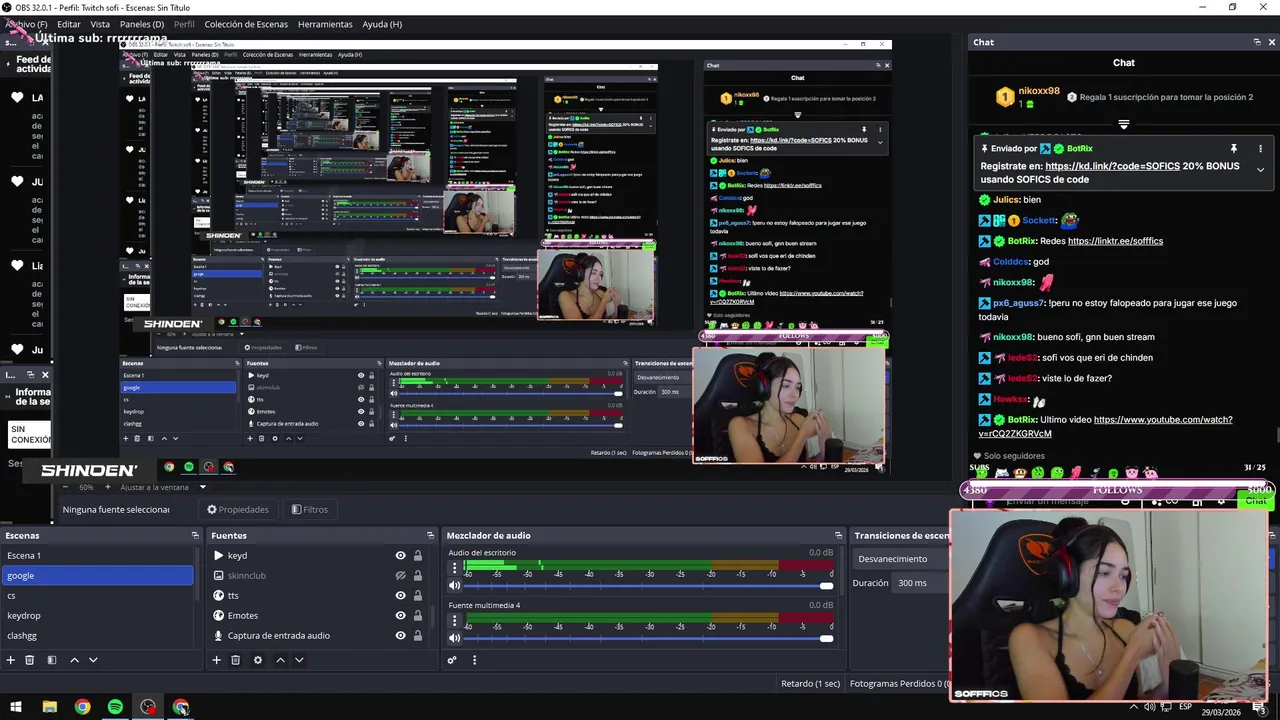Undock the Mezclador de audio panel

[838, 536]
